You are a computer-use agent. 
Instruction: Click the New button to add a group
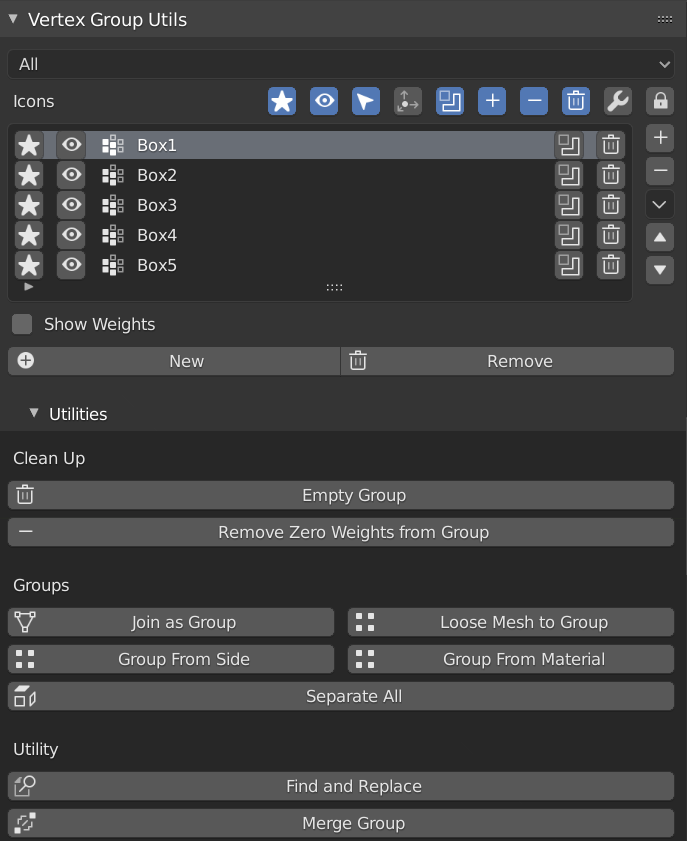174,361
